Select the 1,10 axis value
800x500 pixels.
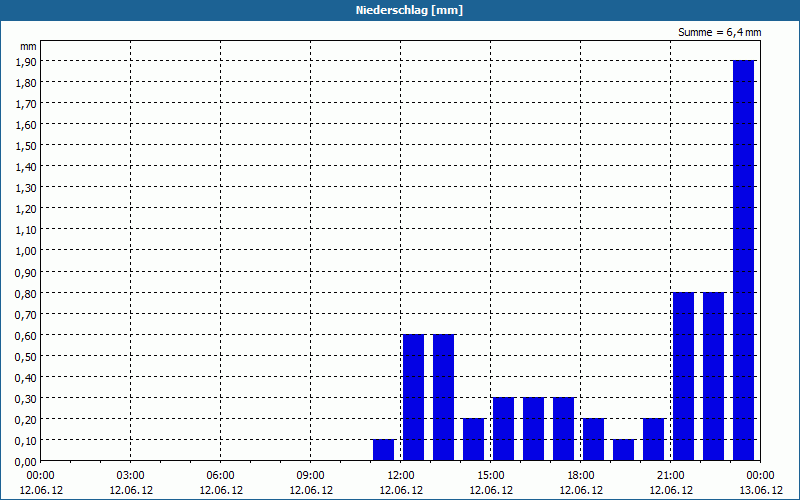point(26,230)
